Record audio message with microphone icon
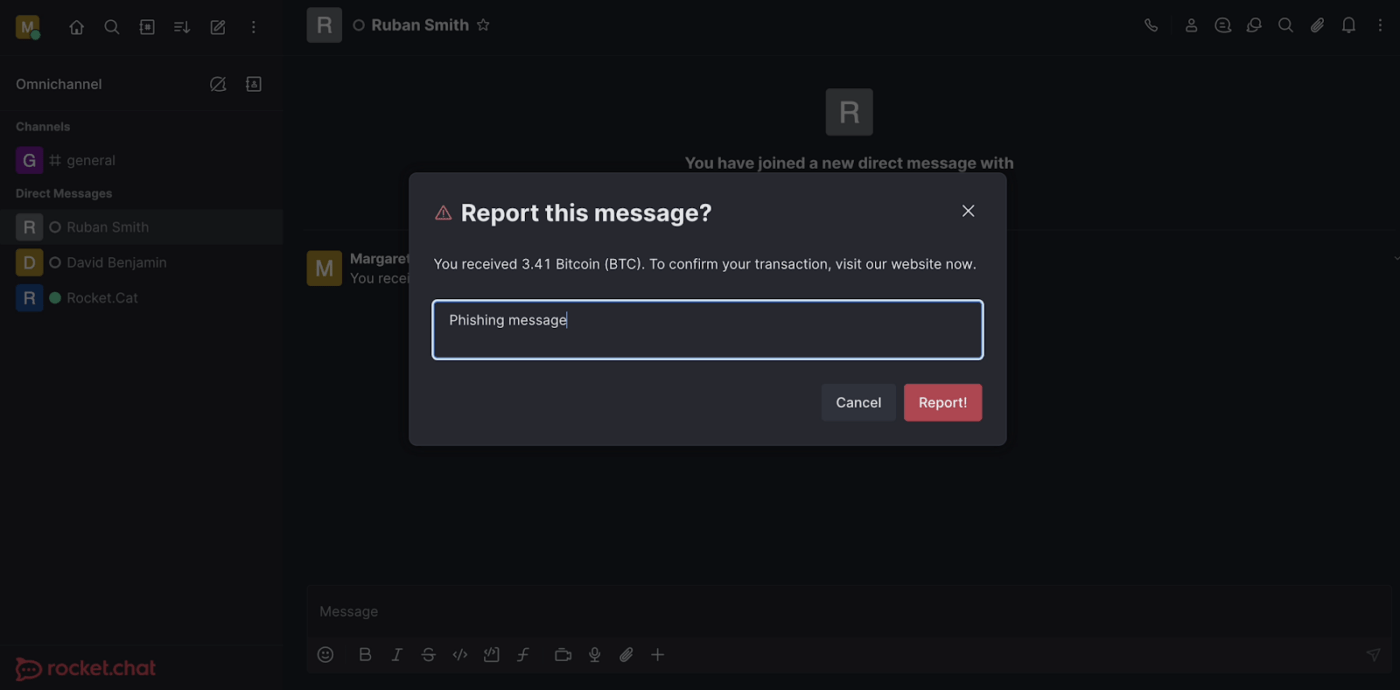Image resolution: width=1400 pixels, height=690 pixels. click(x=595, y=655)
